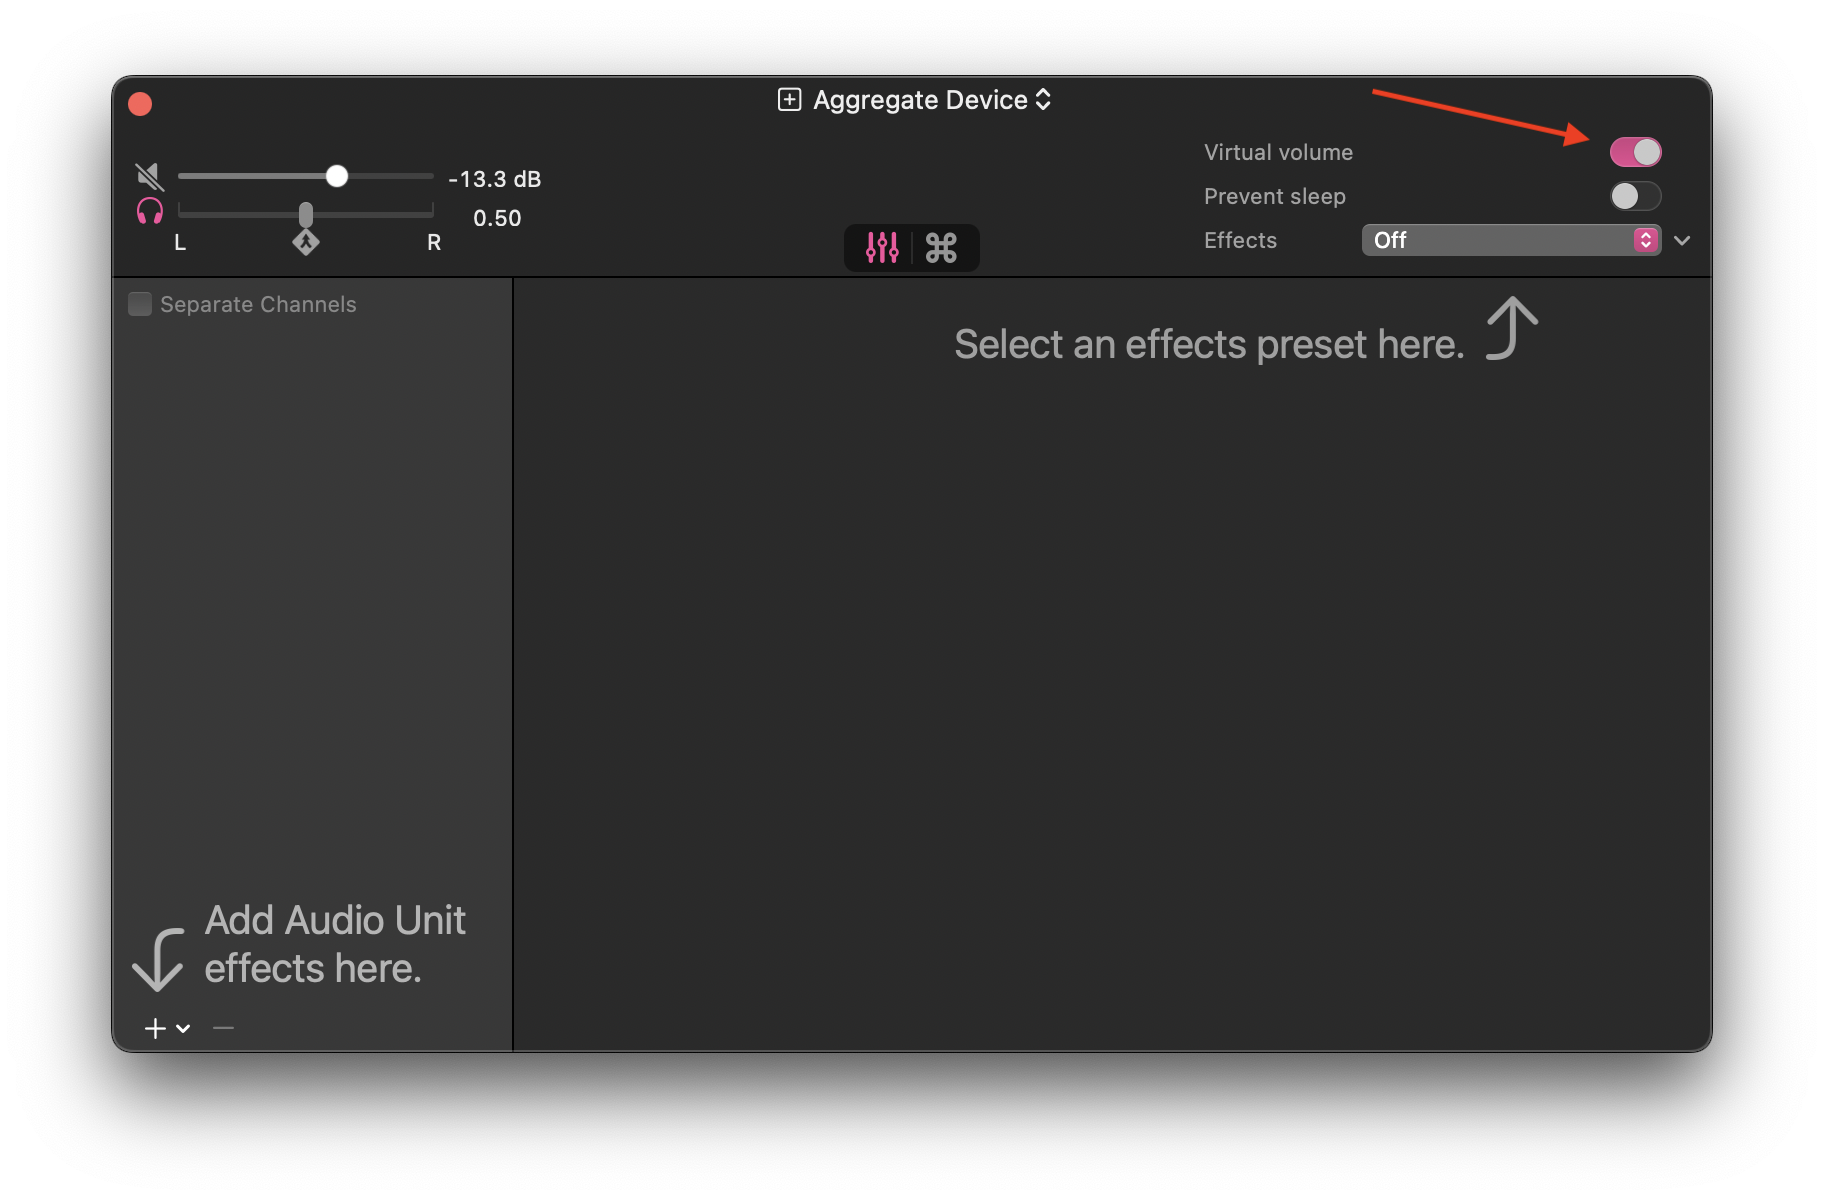Click the plus-box icon beside Aggregate Device
The width and height of the screenshot is (1824, 1200).
pyautogui.click(x=788, y=99)
